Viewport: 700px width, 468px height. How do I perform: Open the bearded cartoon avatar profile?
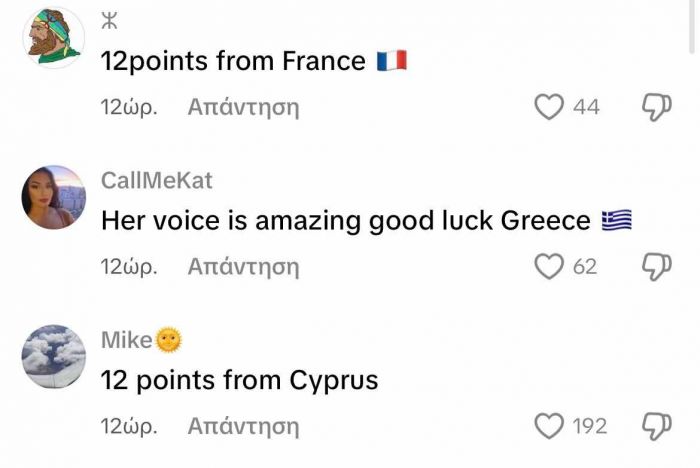pos(53,37)
